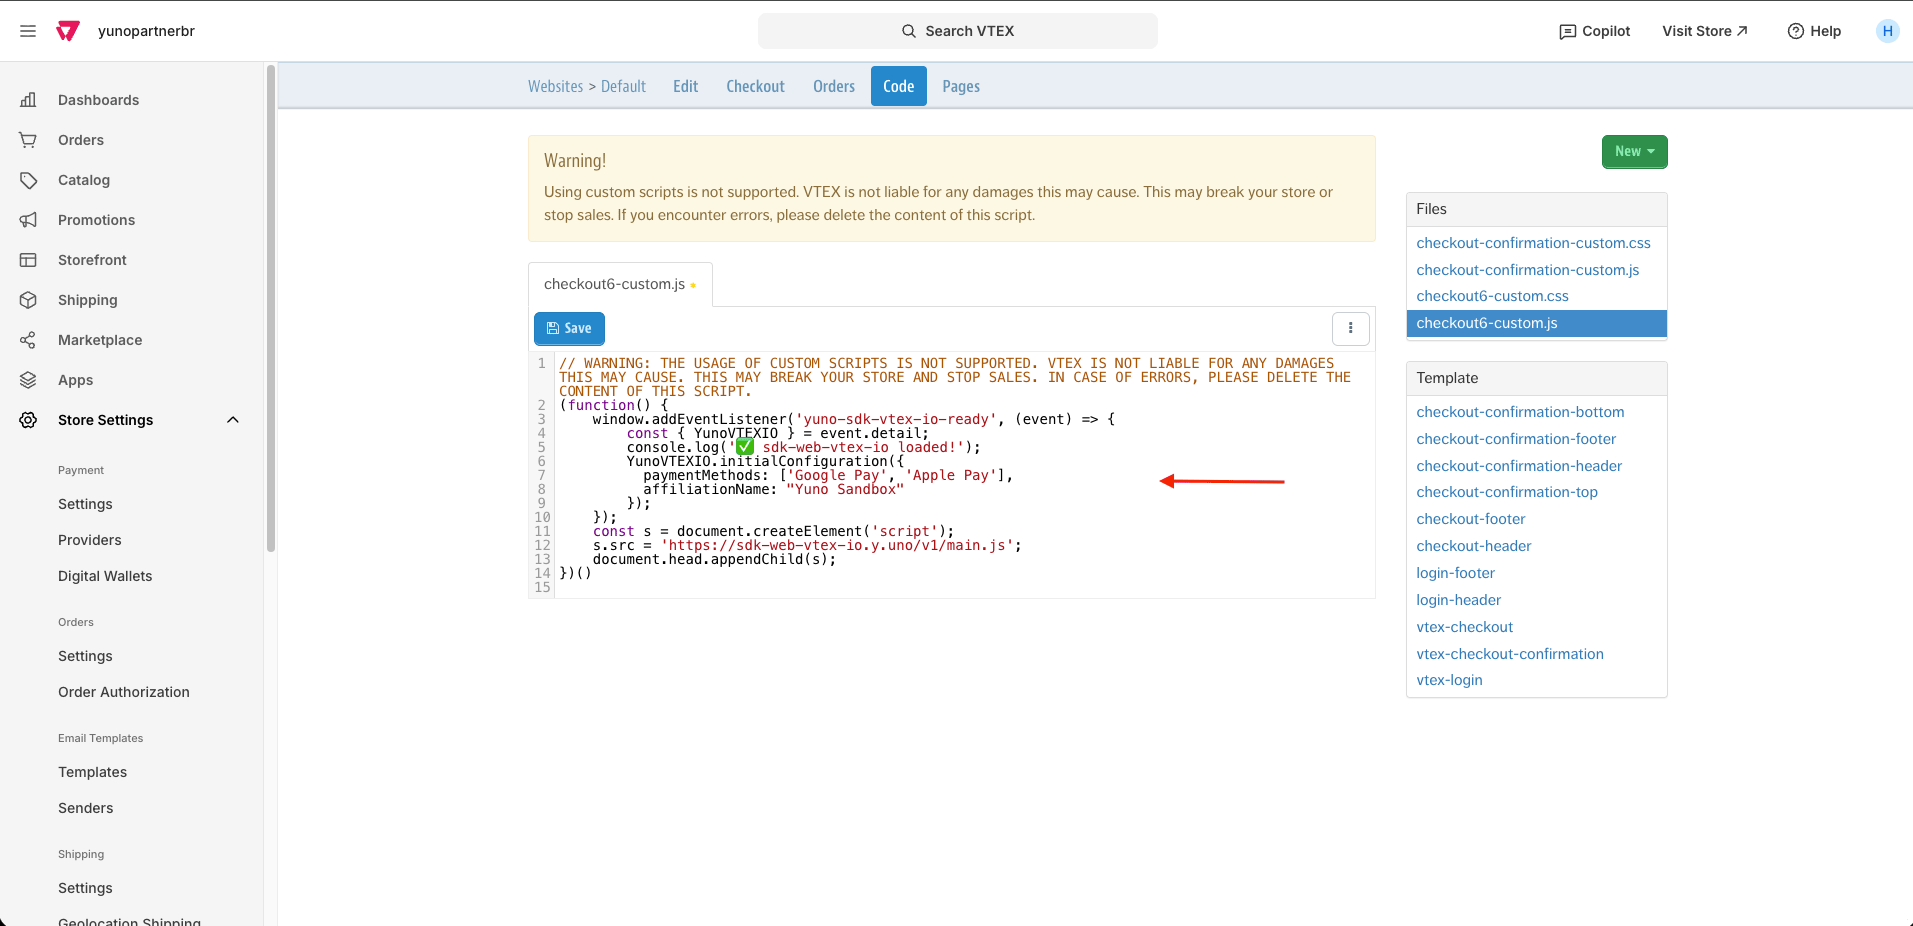Screen dimensions: 1913x926
Task: Open checkout-footer template
Action: pyautogui.click(x=1470, y=519)
